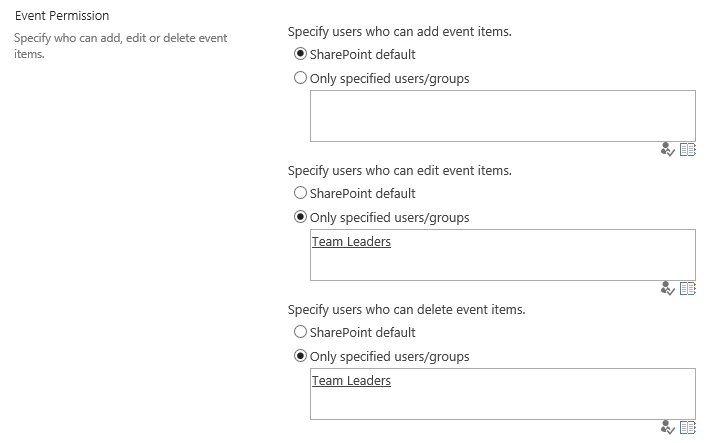Click blank area in the delete-users picker box
711x443 pixels.
click(540, 401)
